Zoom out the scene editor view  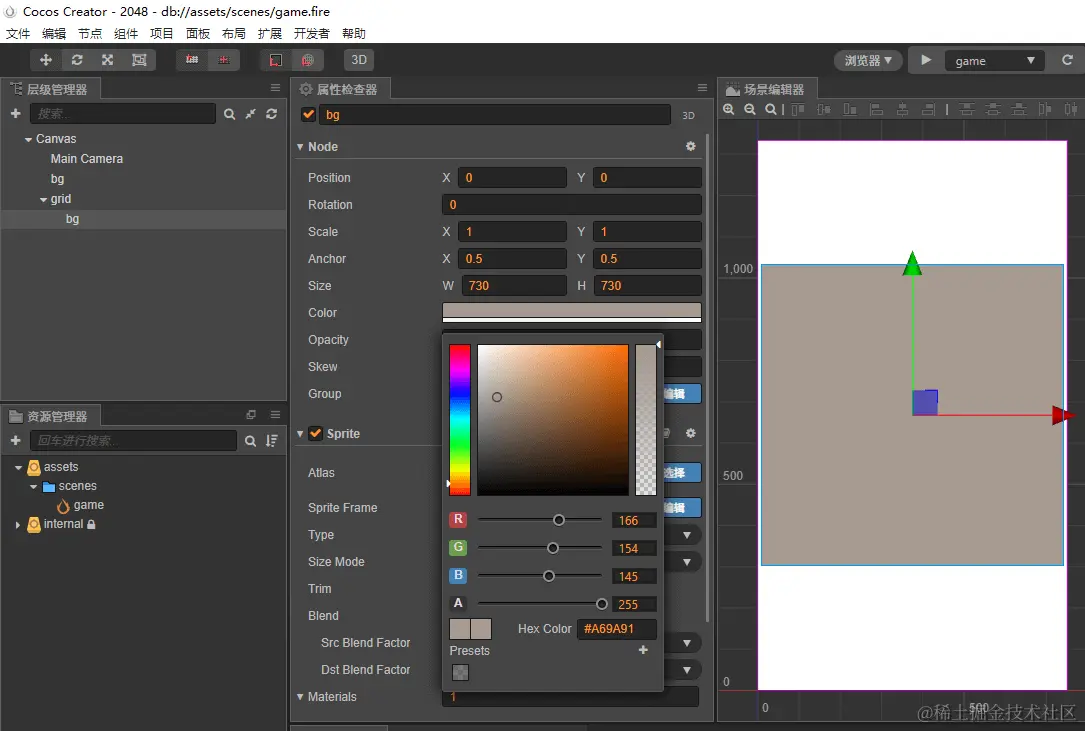[x=749, y=109]
